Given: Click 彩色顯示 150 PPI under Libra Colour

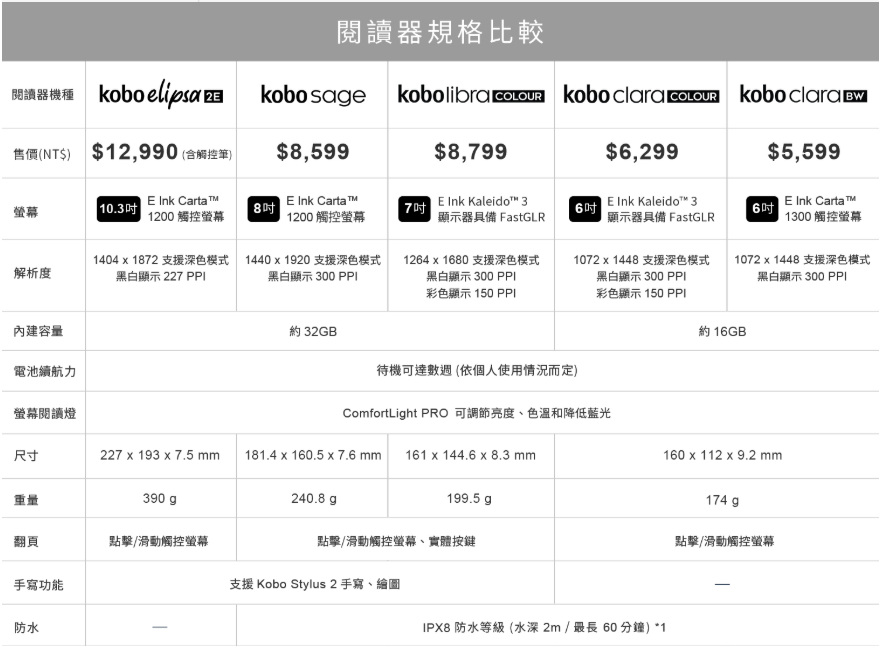Looking at the screenshot, I should point(471,293).
